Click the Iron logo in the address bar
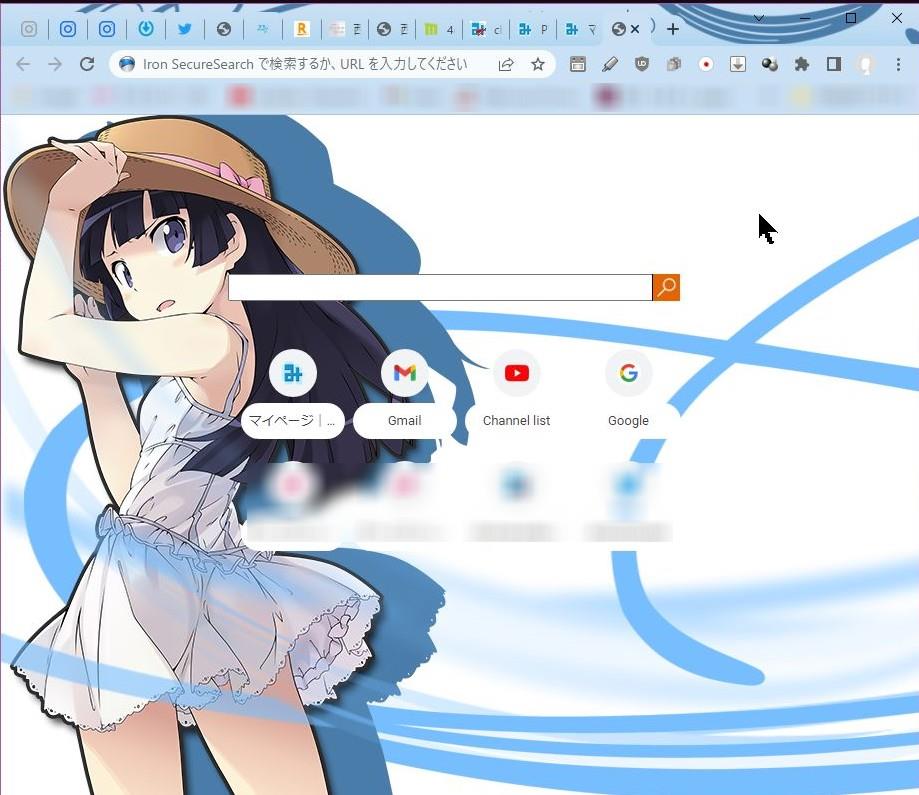This screenshot has height=795, width=919. point(127,64)
